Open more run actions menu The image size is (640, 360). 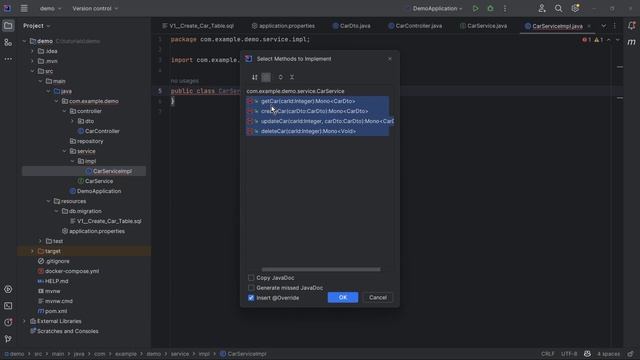[x=505, y=9]
